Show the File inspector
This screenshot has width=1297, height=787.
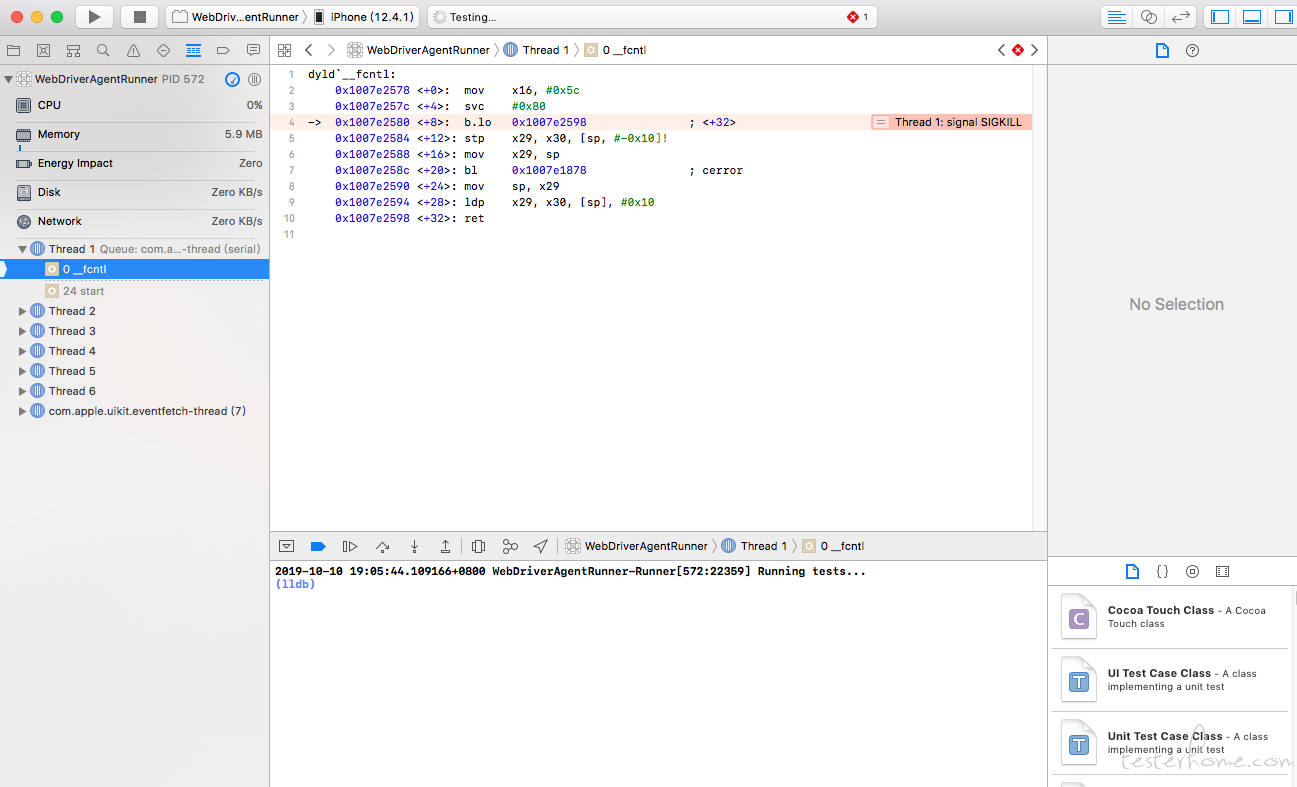pos(1162,51)
